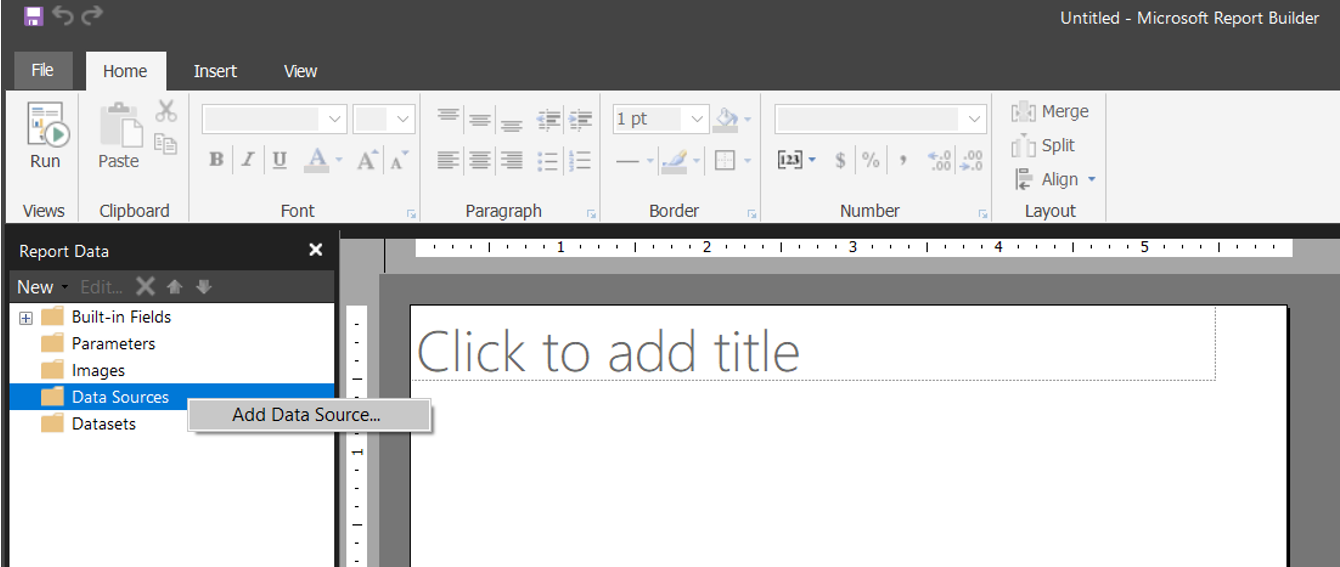The width and height of the screenshot is (1340, 567).
Task: Click the Decrease Indent icon
Action: tap(548, 120)
